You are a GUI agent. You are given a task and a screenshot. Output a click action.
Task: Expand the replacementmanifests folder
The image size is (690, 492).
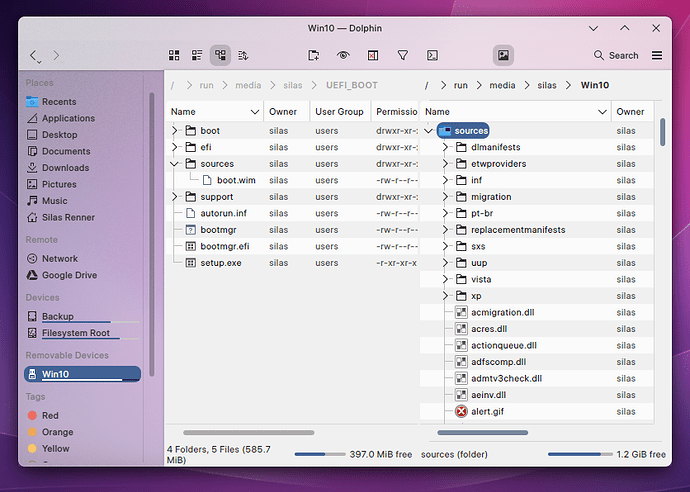tap(445, 230)
